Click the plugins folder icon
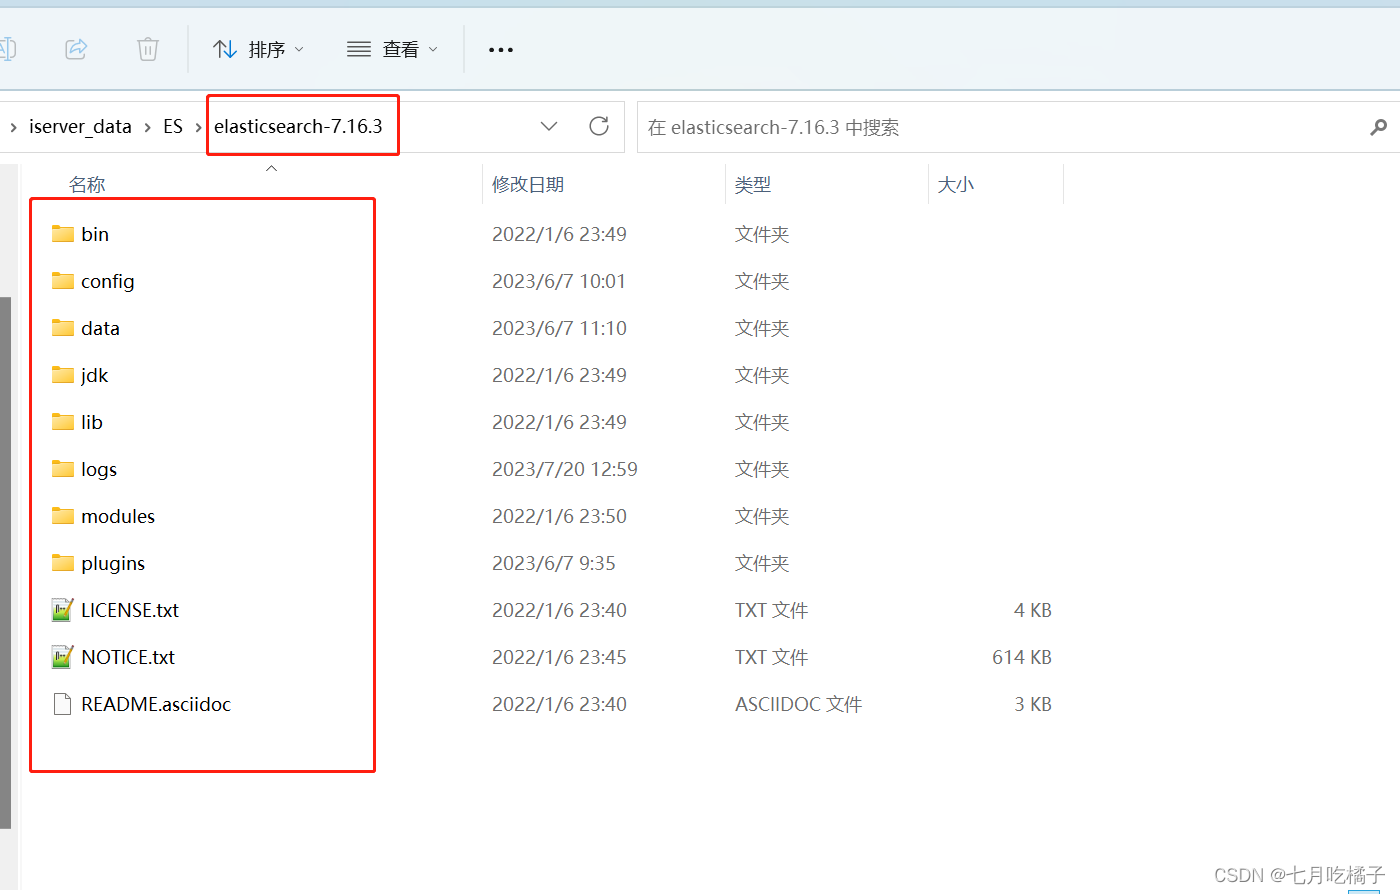This screenshot has width=1400, height=894. 63,562
